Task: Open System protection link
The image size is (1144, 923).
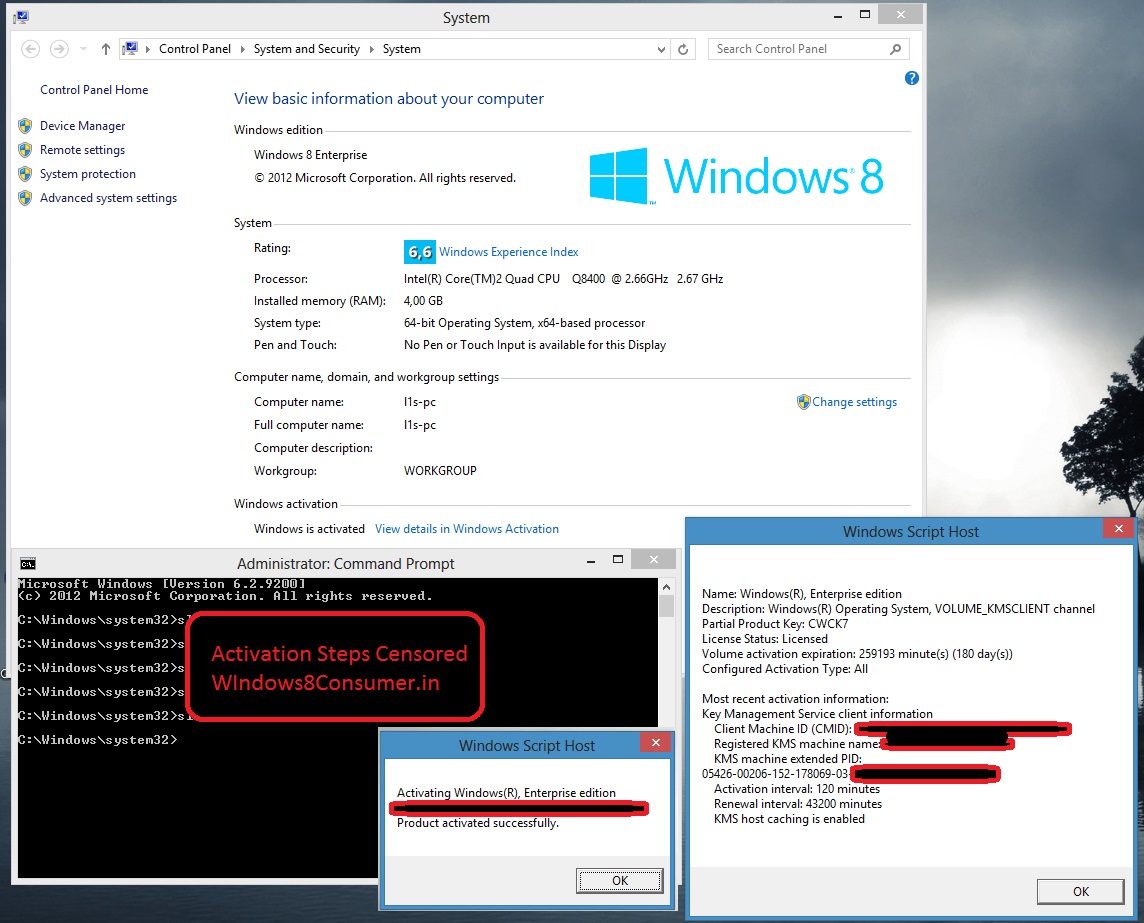Action: click(87, 174)
